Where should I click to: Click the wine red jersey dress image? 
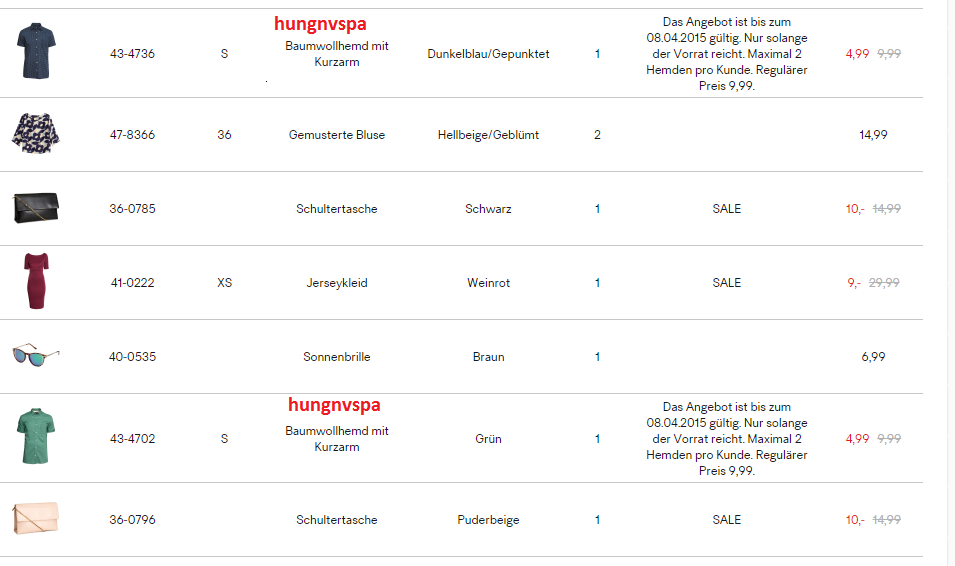pyautogui.click(x=36, y=281)
